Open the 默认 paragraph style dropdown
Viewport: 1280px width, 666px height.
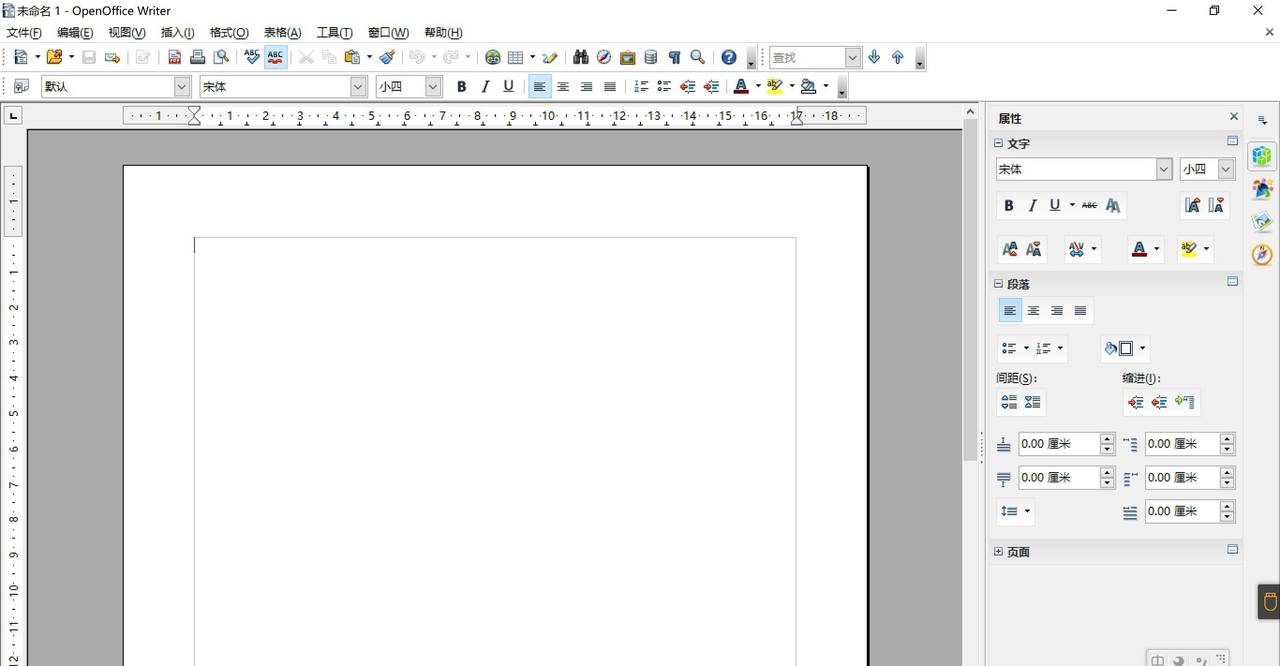pyautogui.click(x=182, y=87)
